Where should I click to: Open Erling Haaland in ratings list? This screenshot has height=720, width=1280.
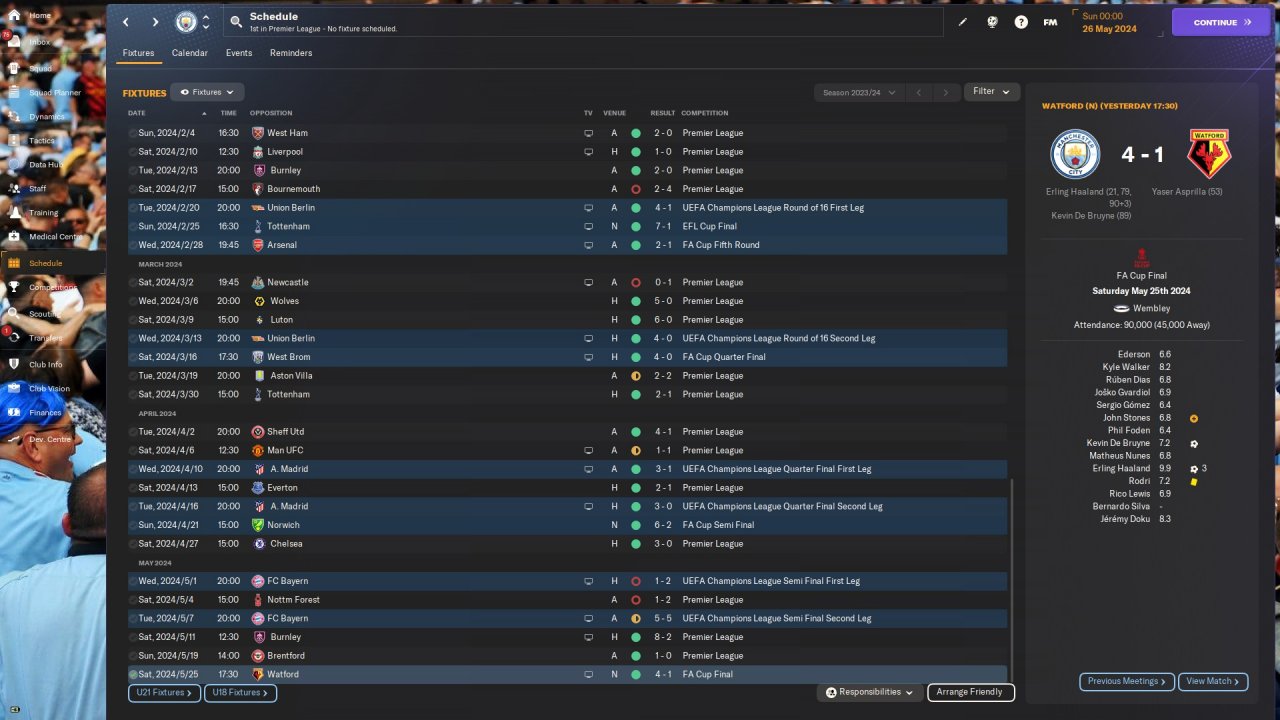(x=1121, y=468)
